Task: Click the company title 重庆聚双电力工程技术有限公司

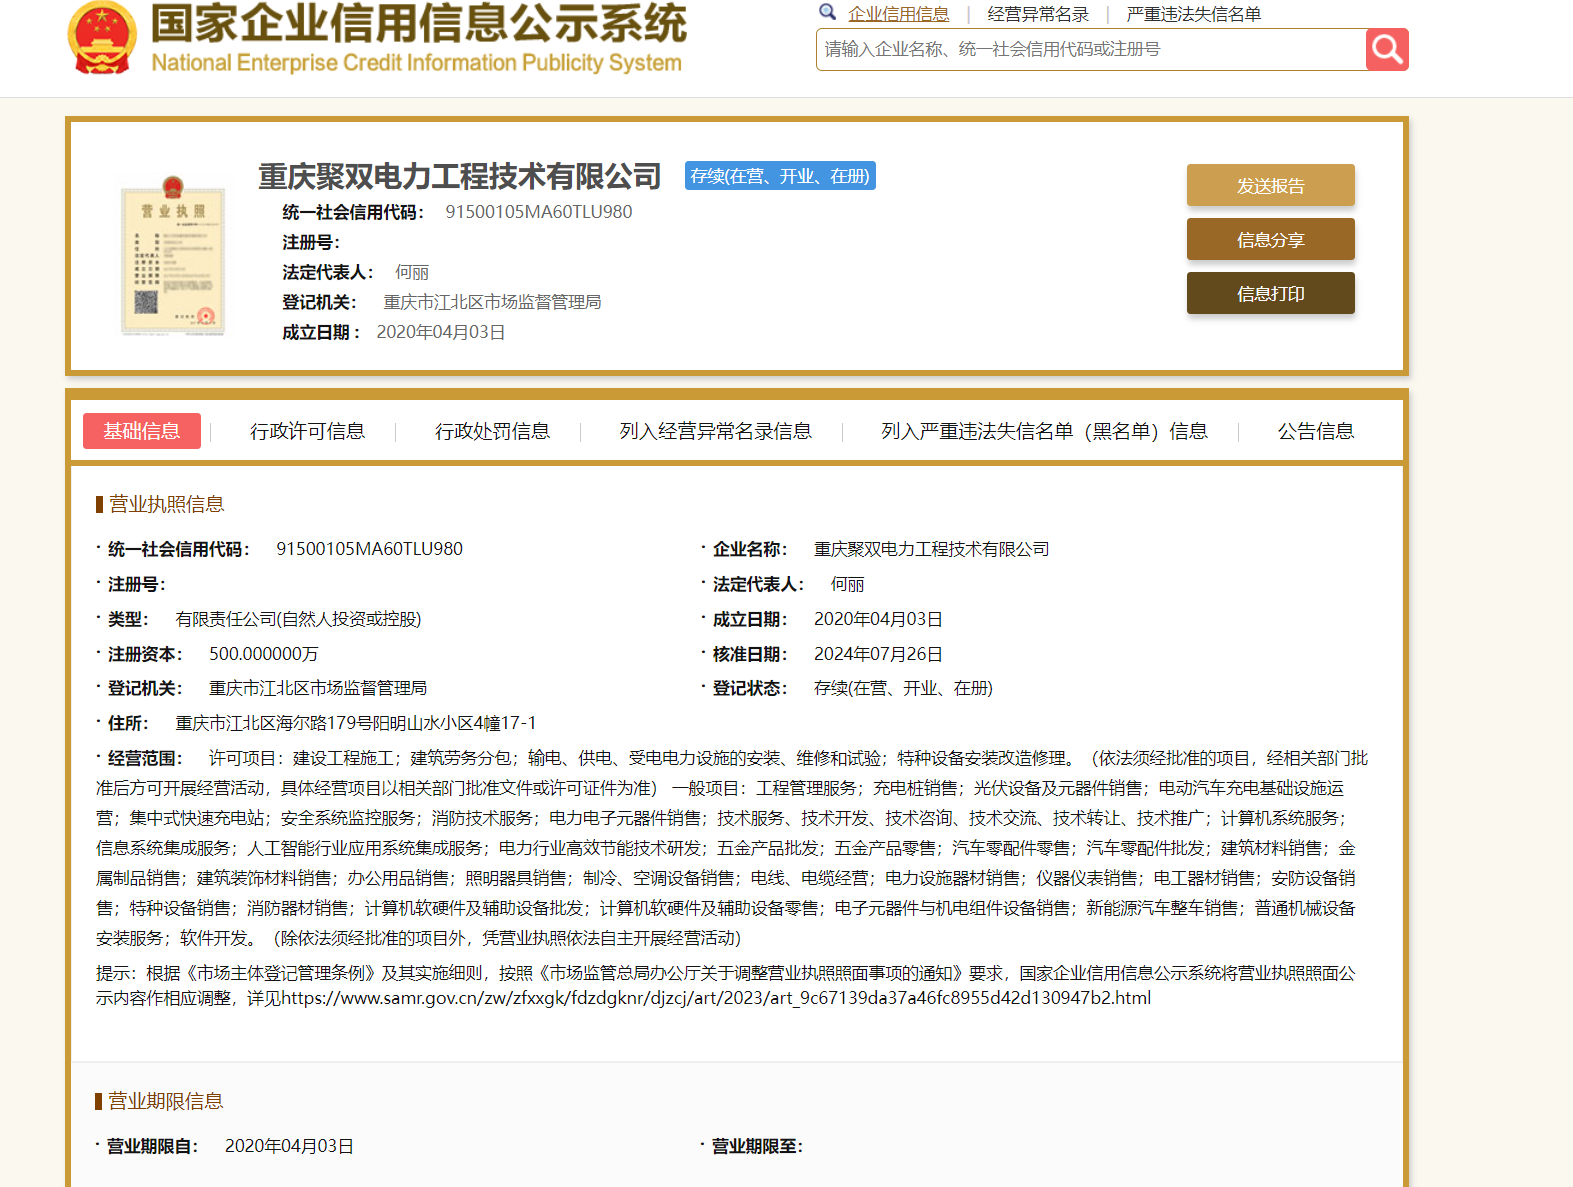Action: coord(460,176)
